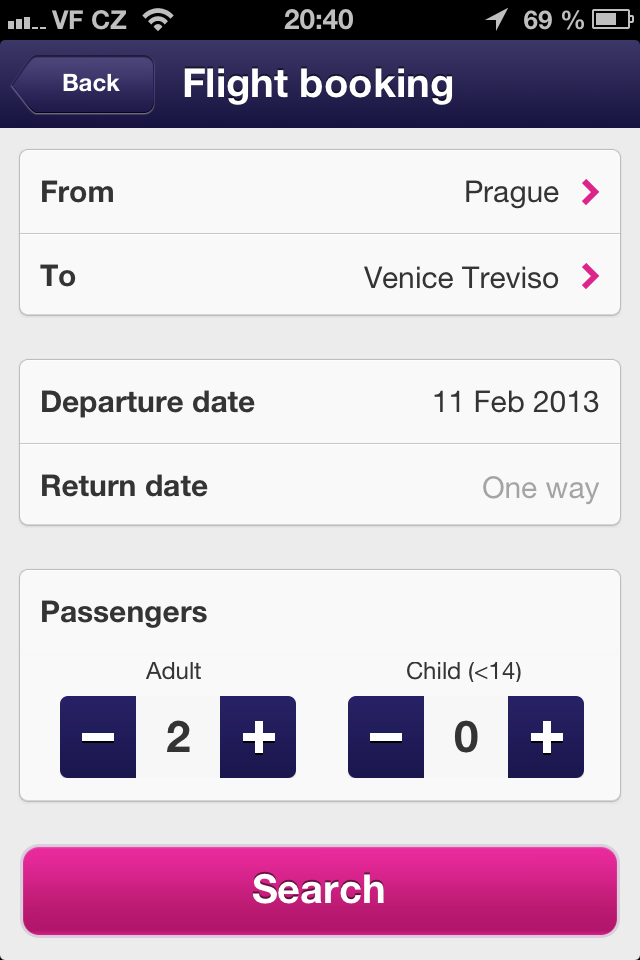The image size is (640, 960).
Task: Open the To airport selector
Action: tap(320, 278)
